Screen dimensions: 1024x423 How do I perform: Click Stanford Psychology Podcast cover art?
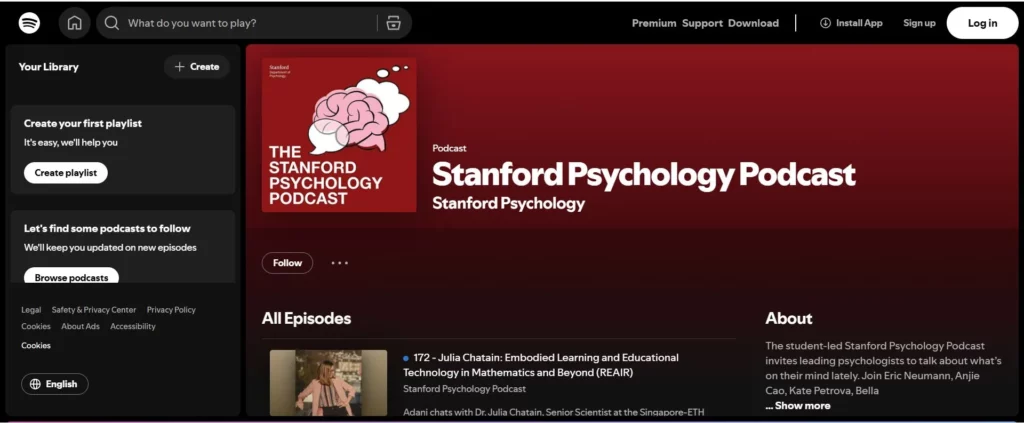tap(339, 134)
